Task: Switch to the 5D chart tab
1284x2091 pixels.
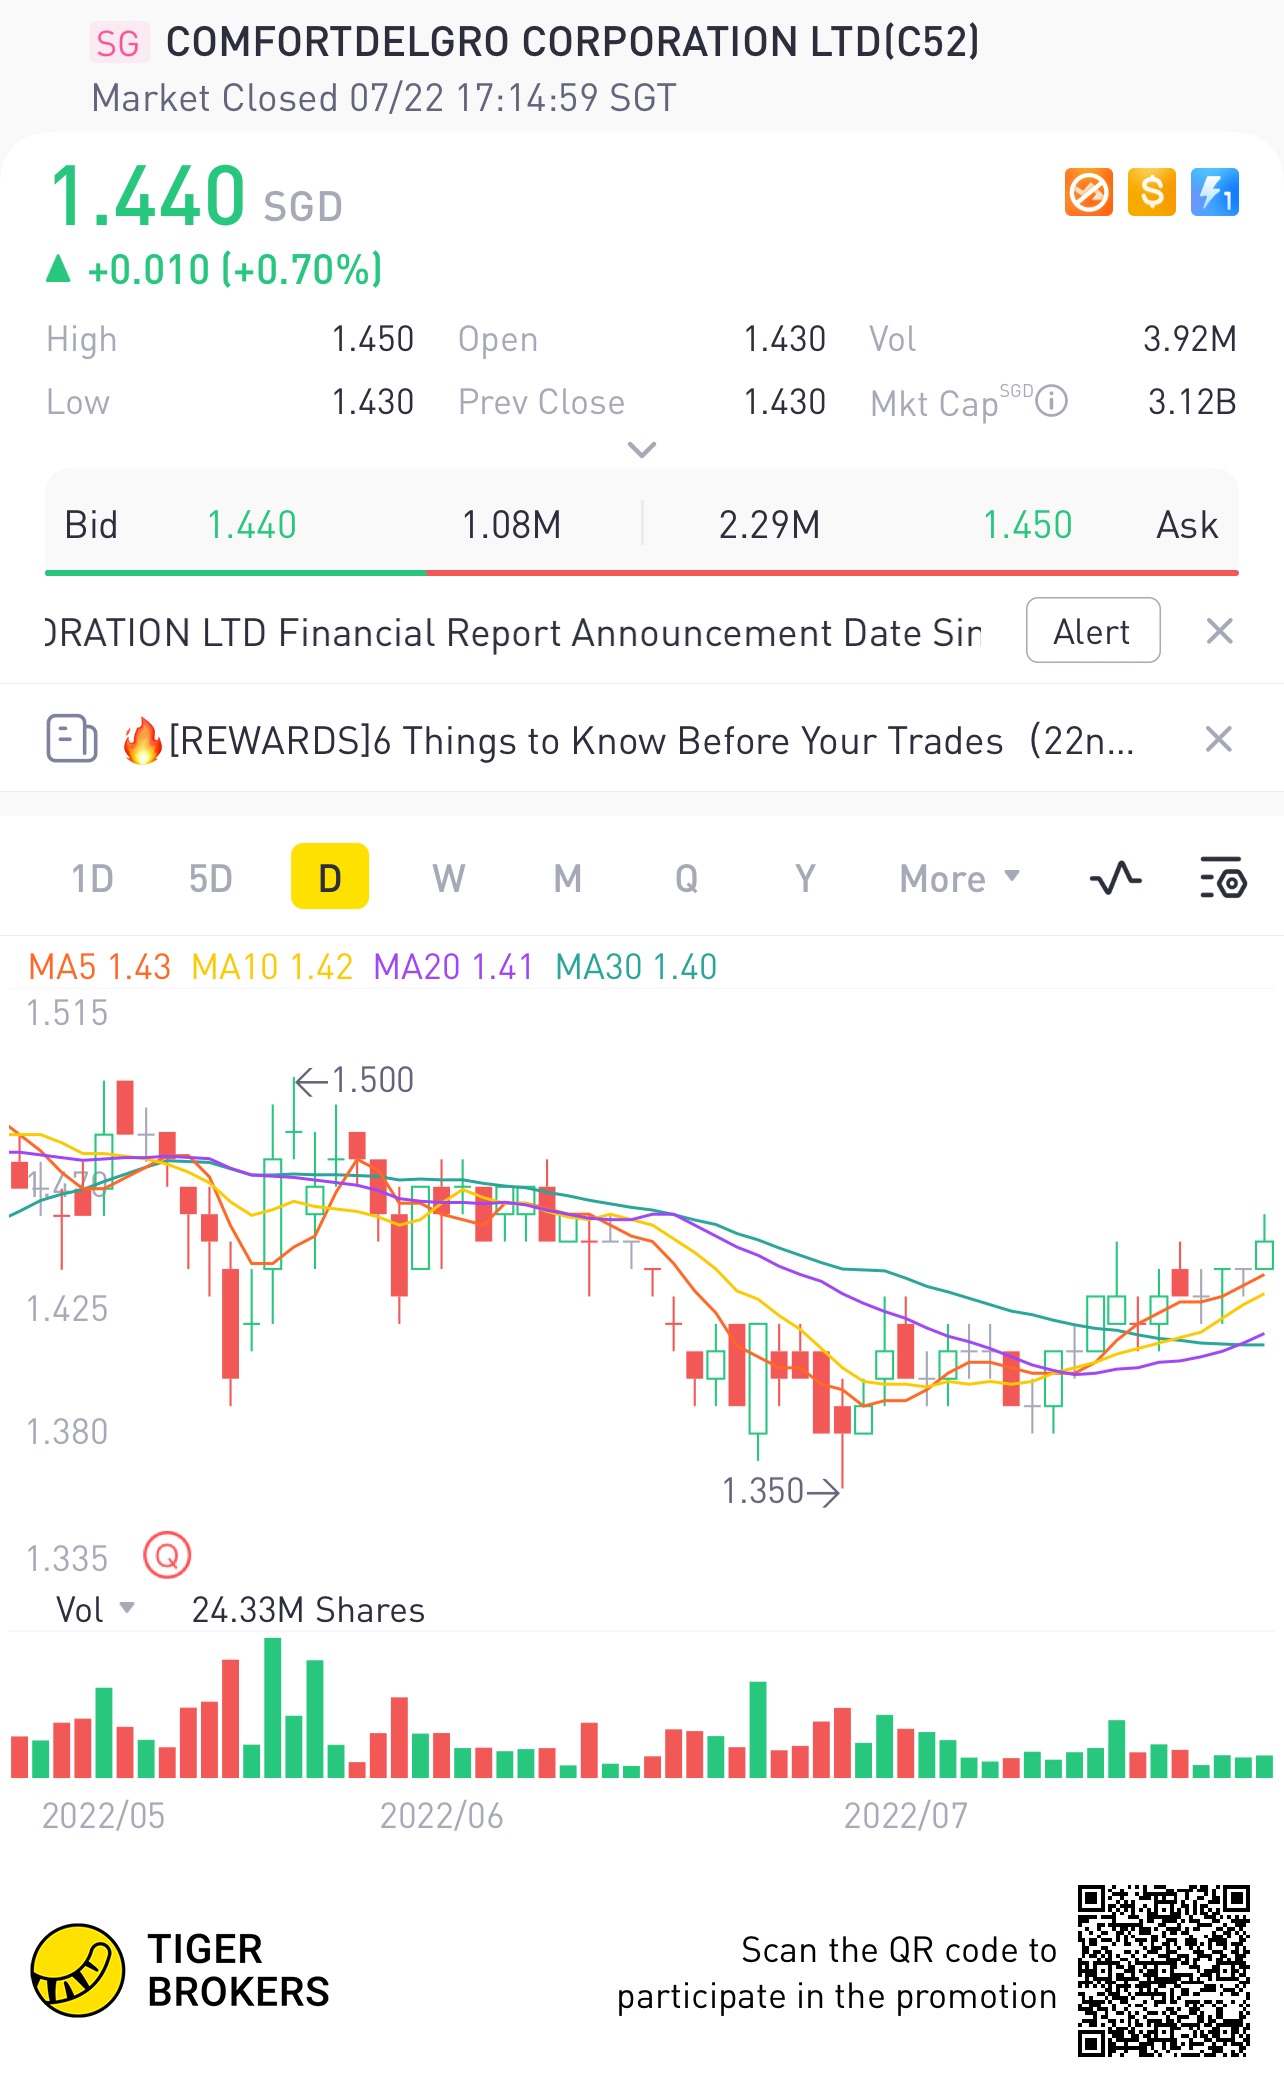Action: [210, 878]
